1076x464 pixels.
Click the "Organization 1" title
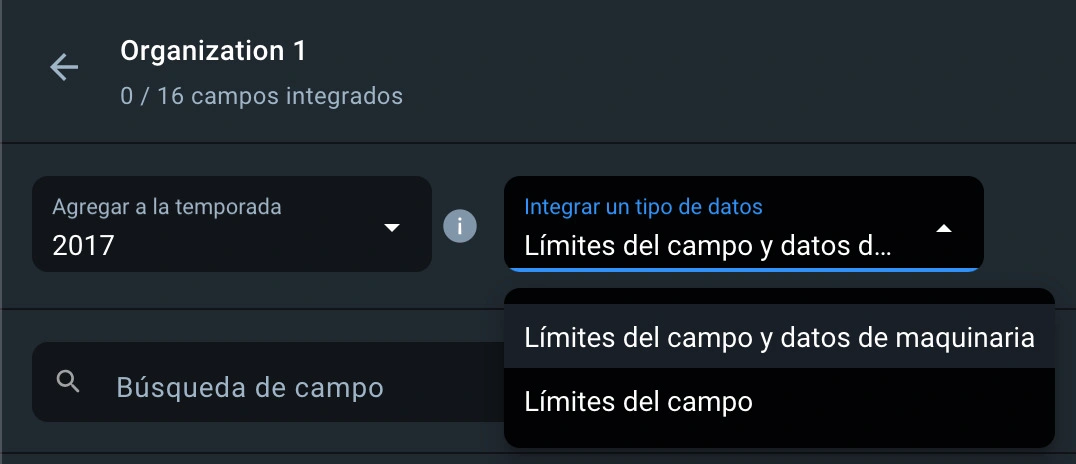(x=213, y=50)
